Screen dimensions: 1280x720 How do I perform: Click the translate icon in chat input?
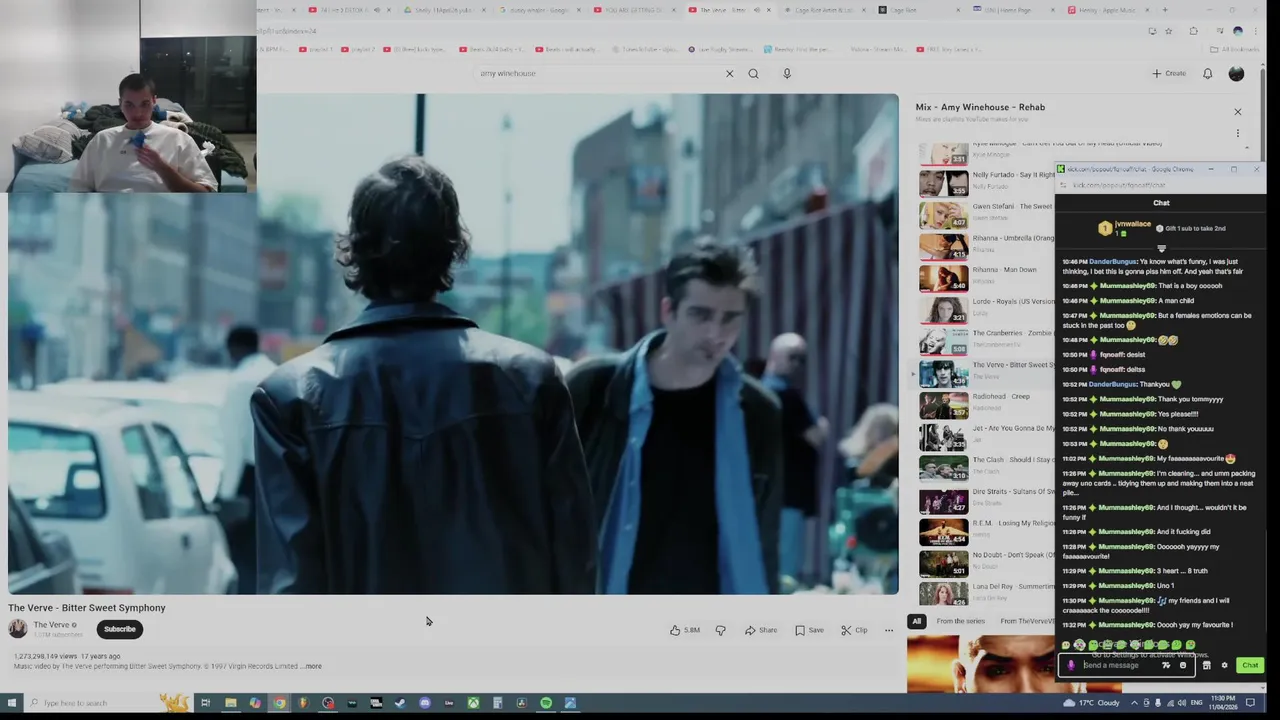pos(1166,665)
